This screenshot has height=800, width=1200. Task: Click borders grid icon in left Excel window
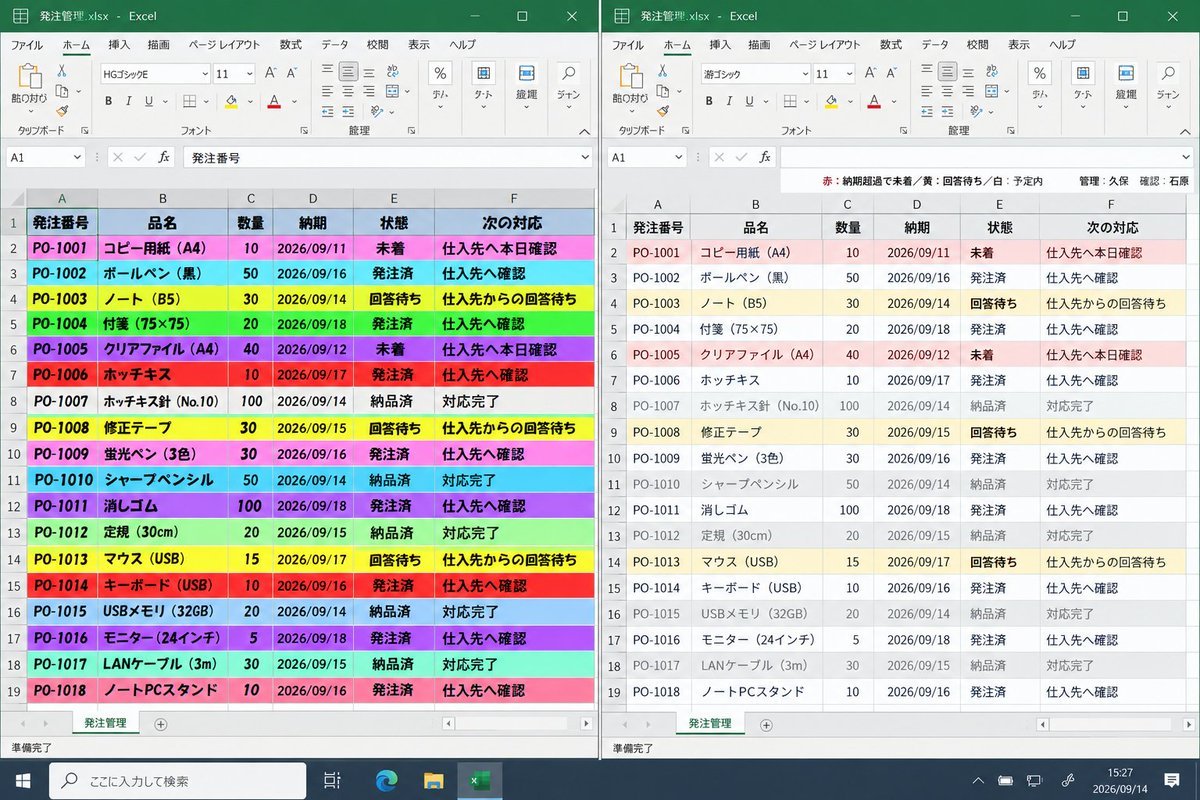(x=190, y=101)
